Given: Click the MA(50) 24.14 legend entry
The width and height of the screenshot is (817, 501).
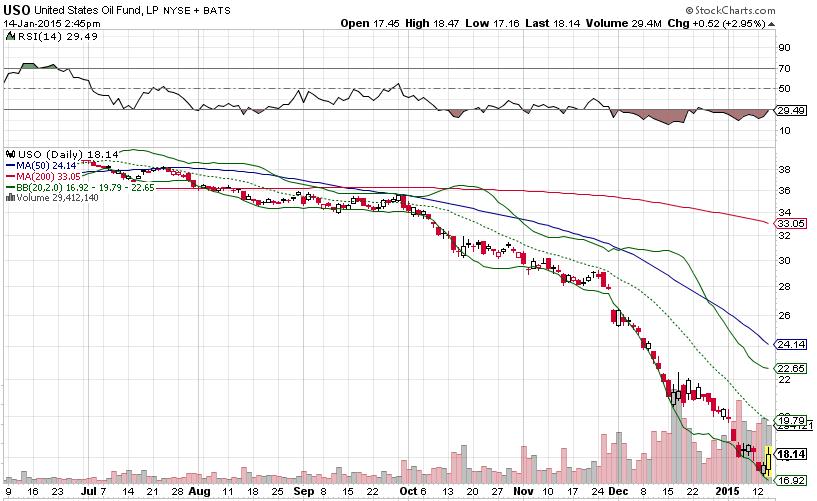Looking at the screenshot, I should pos(42,166).
